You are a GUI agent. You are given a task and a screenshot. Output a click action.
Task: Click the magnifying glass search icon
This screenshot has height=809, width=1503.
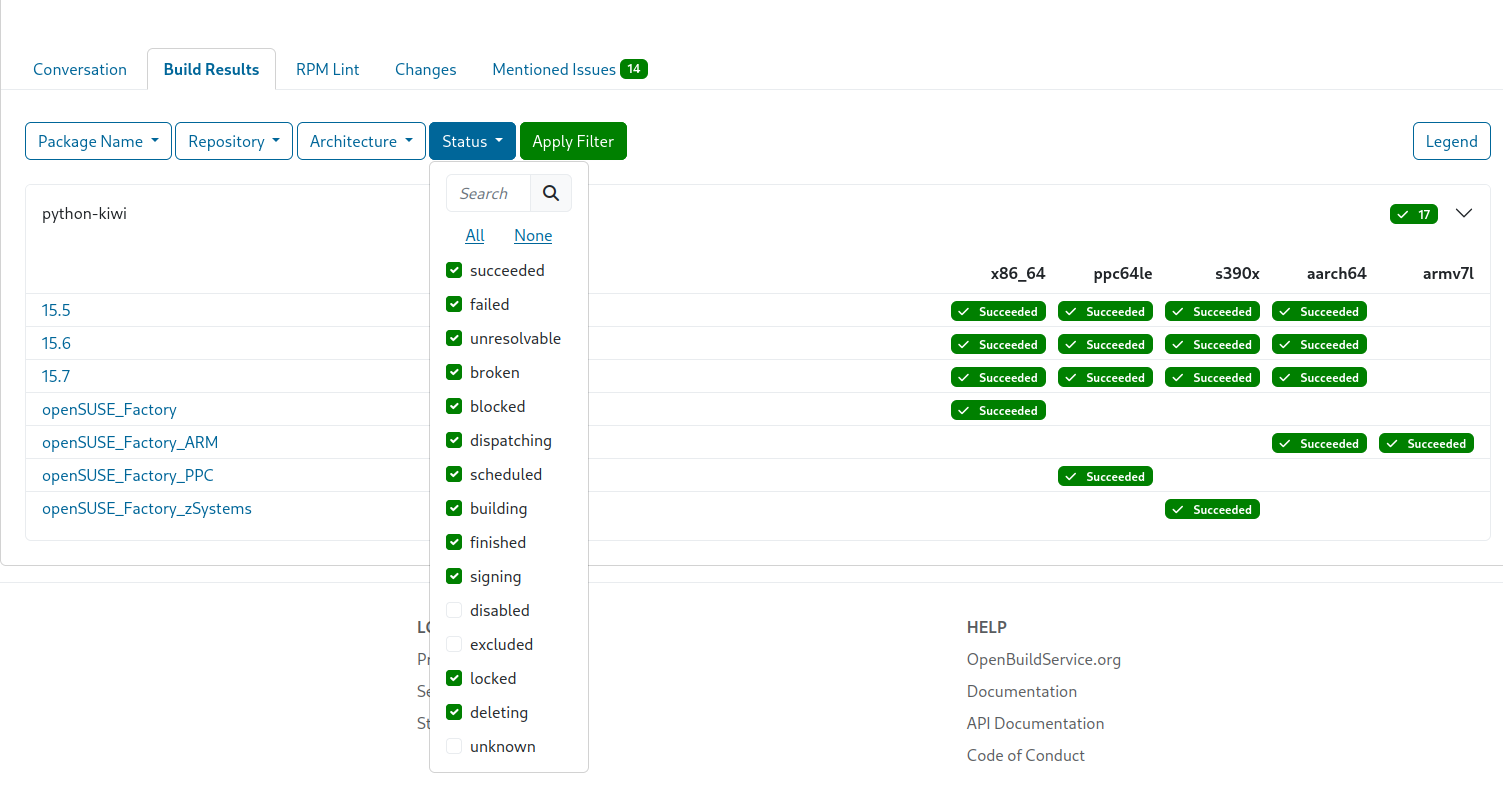pyautogui.click(x=551, y=193)
